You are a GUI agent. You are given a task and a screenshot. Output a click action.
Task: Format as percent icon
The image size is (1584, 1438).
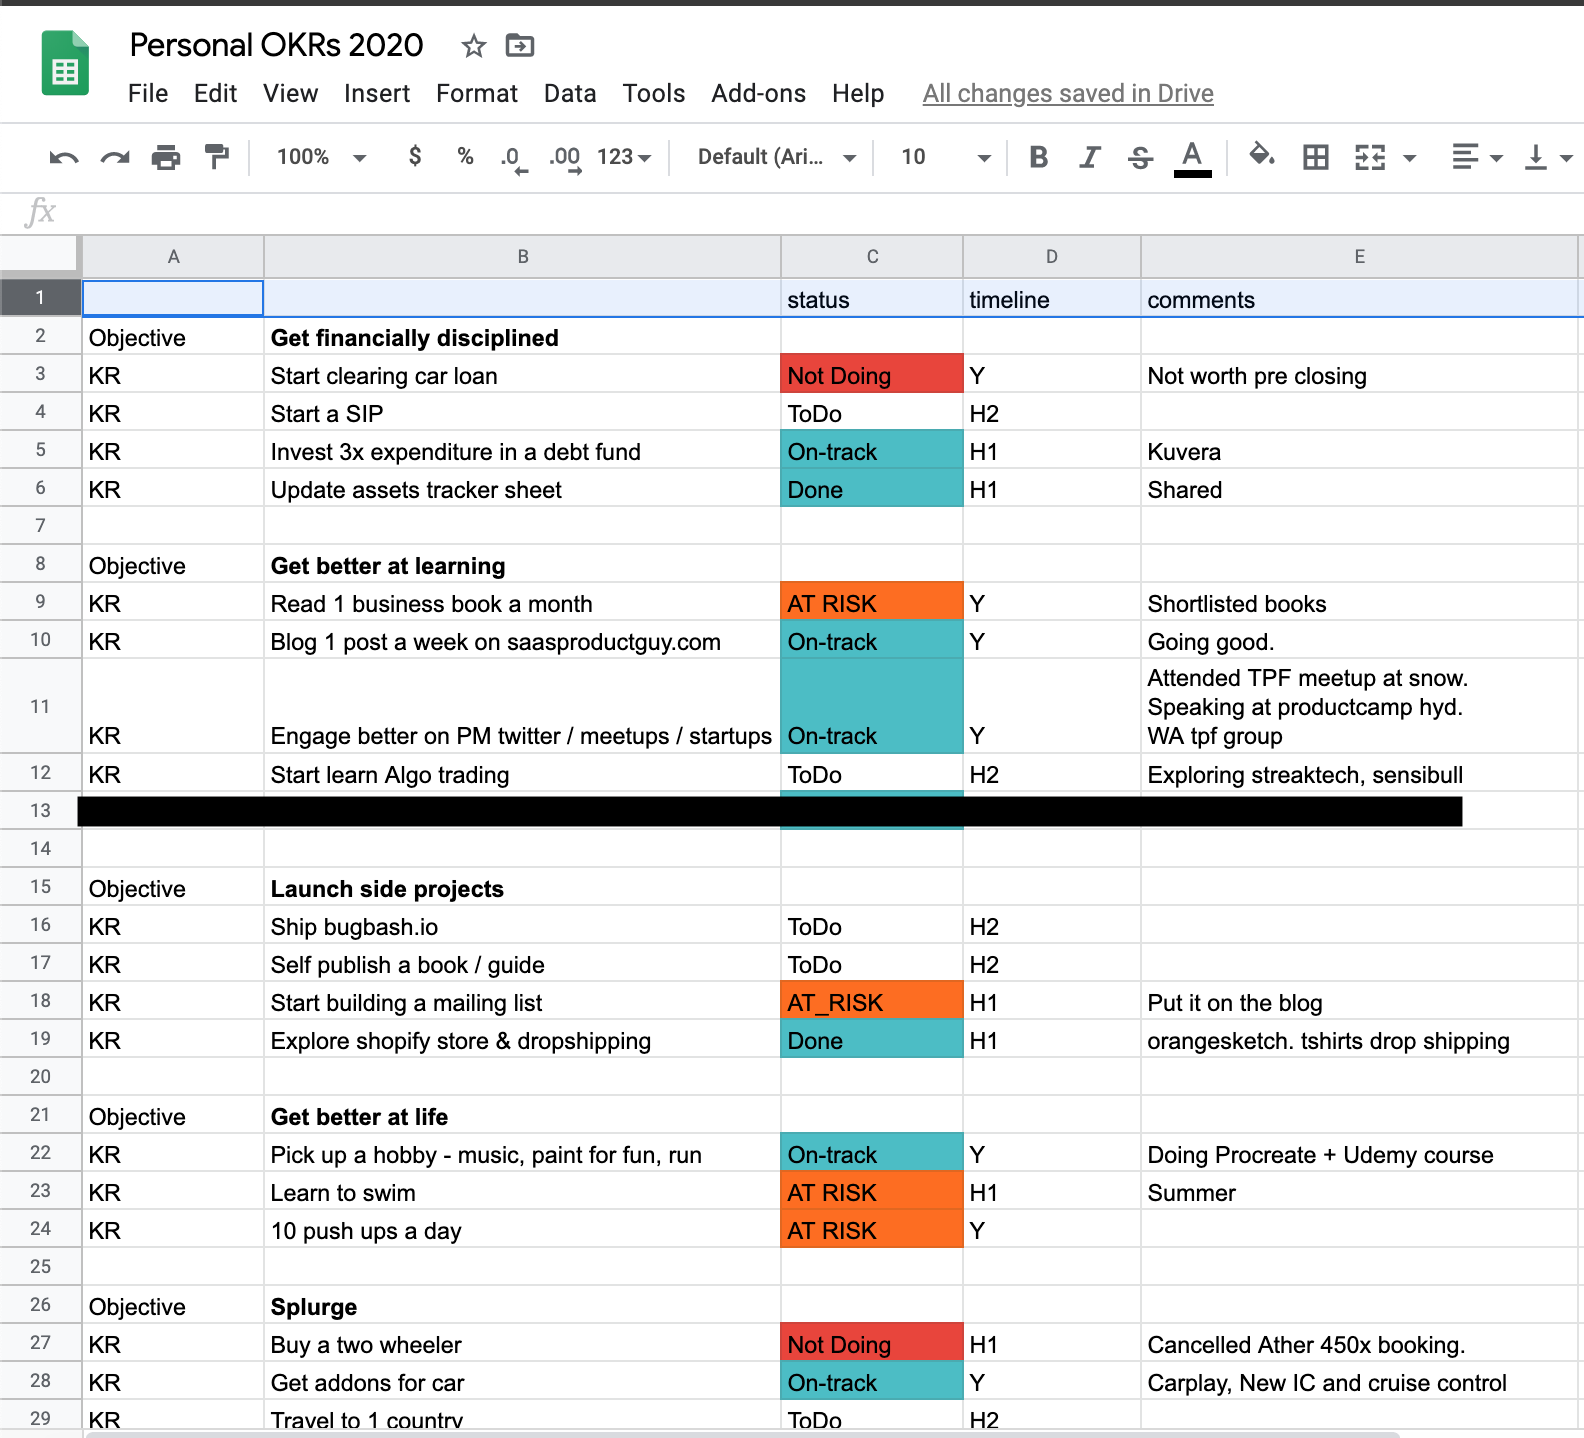tap(465, 156)
